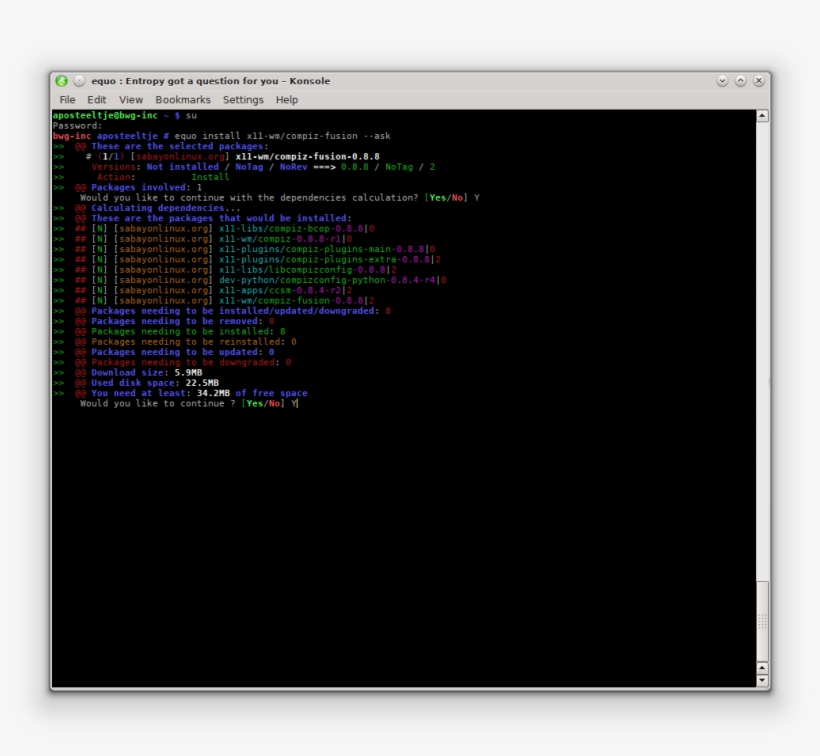Open the Bookmarks menu
The image size is (820, 756).
(x=182, y=99)
